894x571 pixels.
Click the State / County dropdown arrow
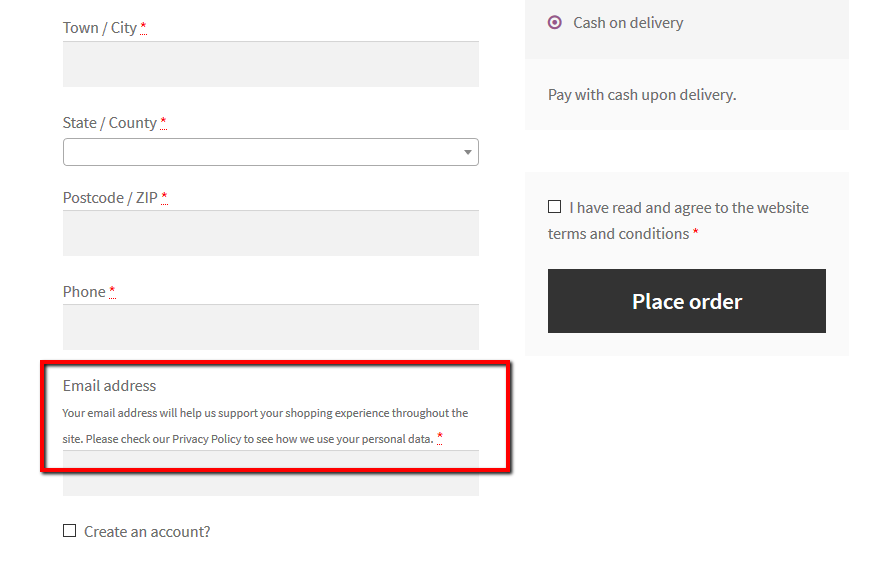(x=467, y=152)
